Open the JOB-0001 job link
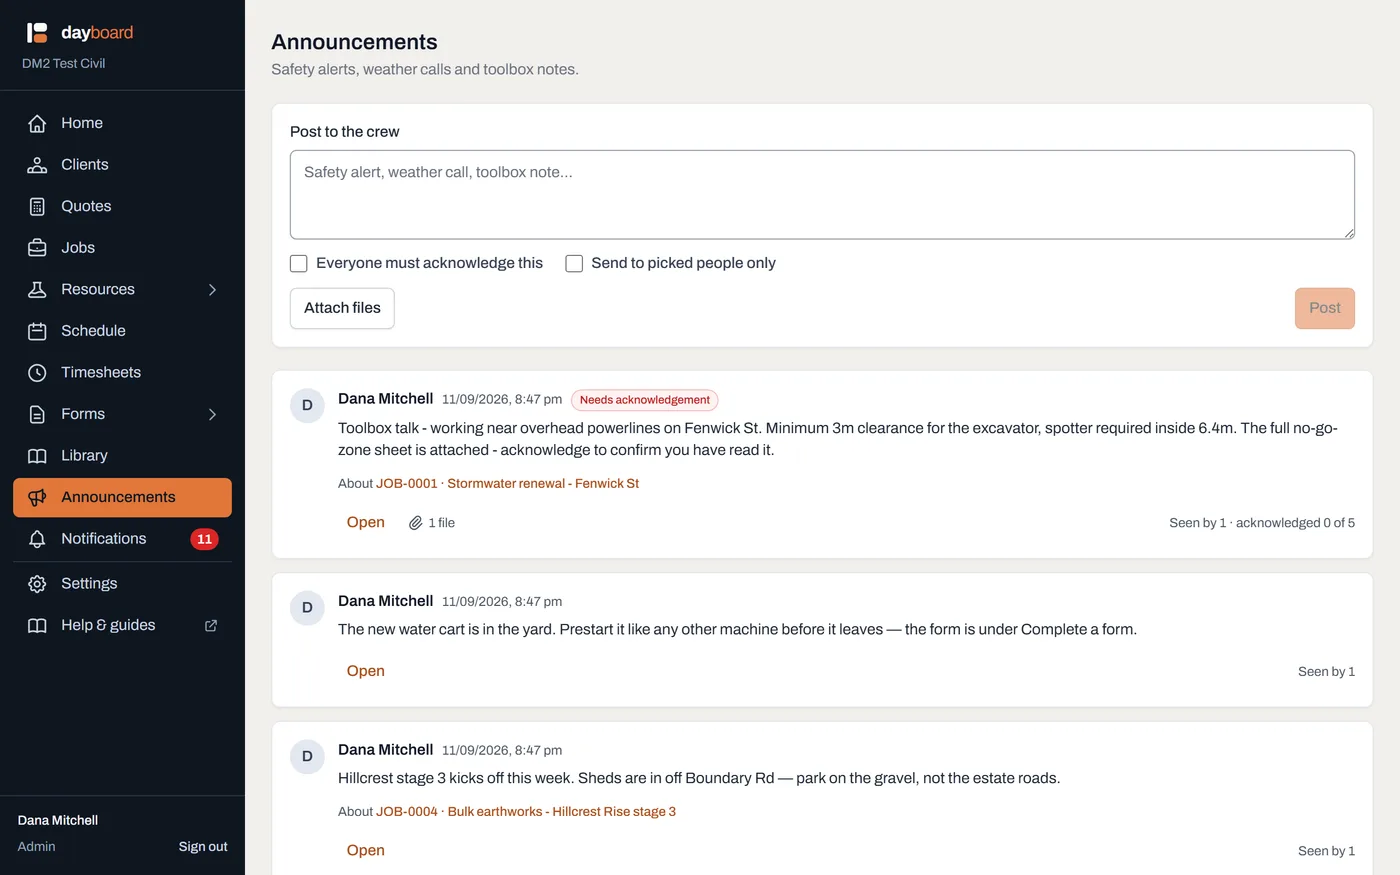 [407, 483]
